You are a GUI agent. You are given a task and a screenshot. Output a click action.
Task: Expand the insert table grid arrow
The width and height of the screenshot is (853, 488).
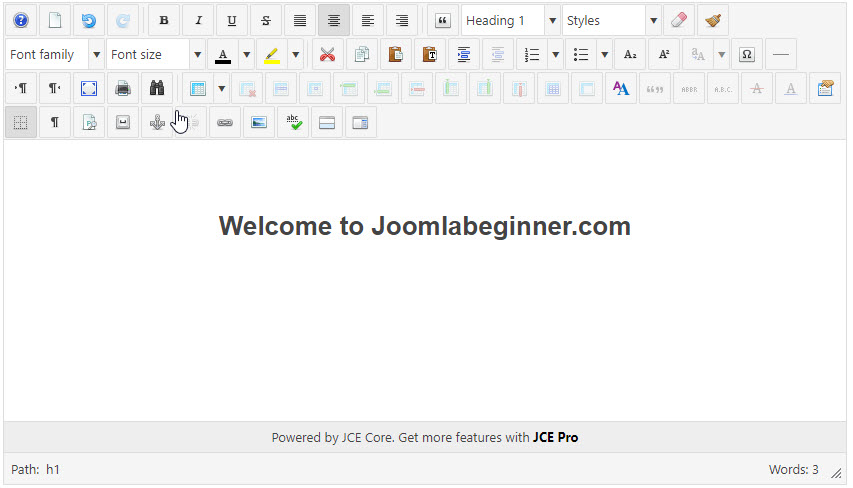click(221, 88)
